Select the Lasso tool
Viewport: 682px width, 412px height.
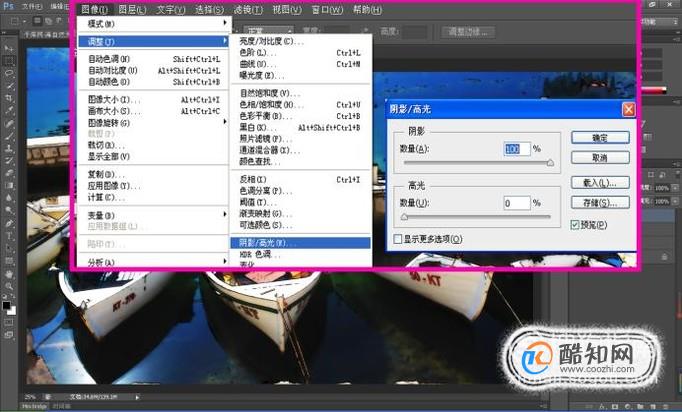[9, 74]
